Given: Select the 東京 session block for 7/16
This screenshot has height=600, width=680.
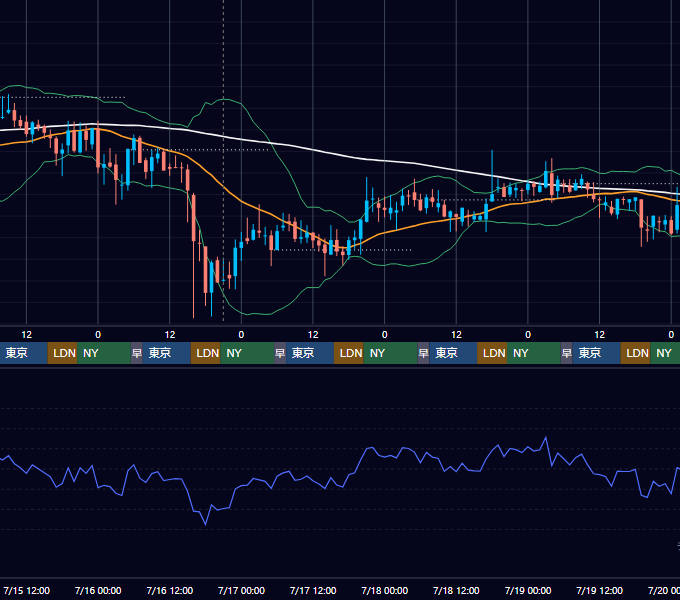Looking at the screenshot, I should (167, 353).
